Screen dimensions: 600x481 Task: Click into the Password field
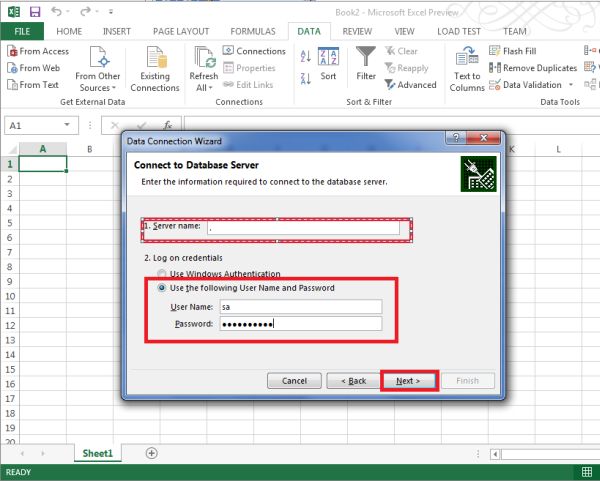[300, 324]
